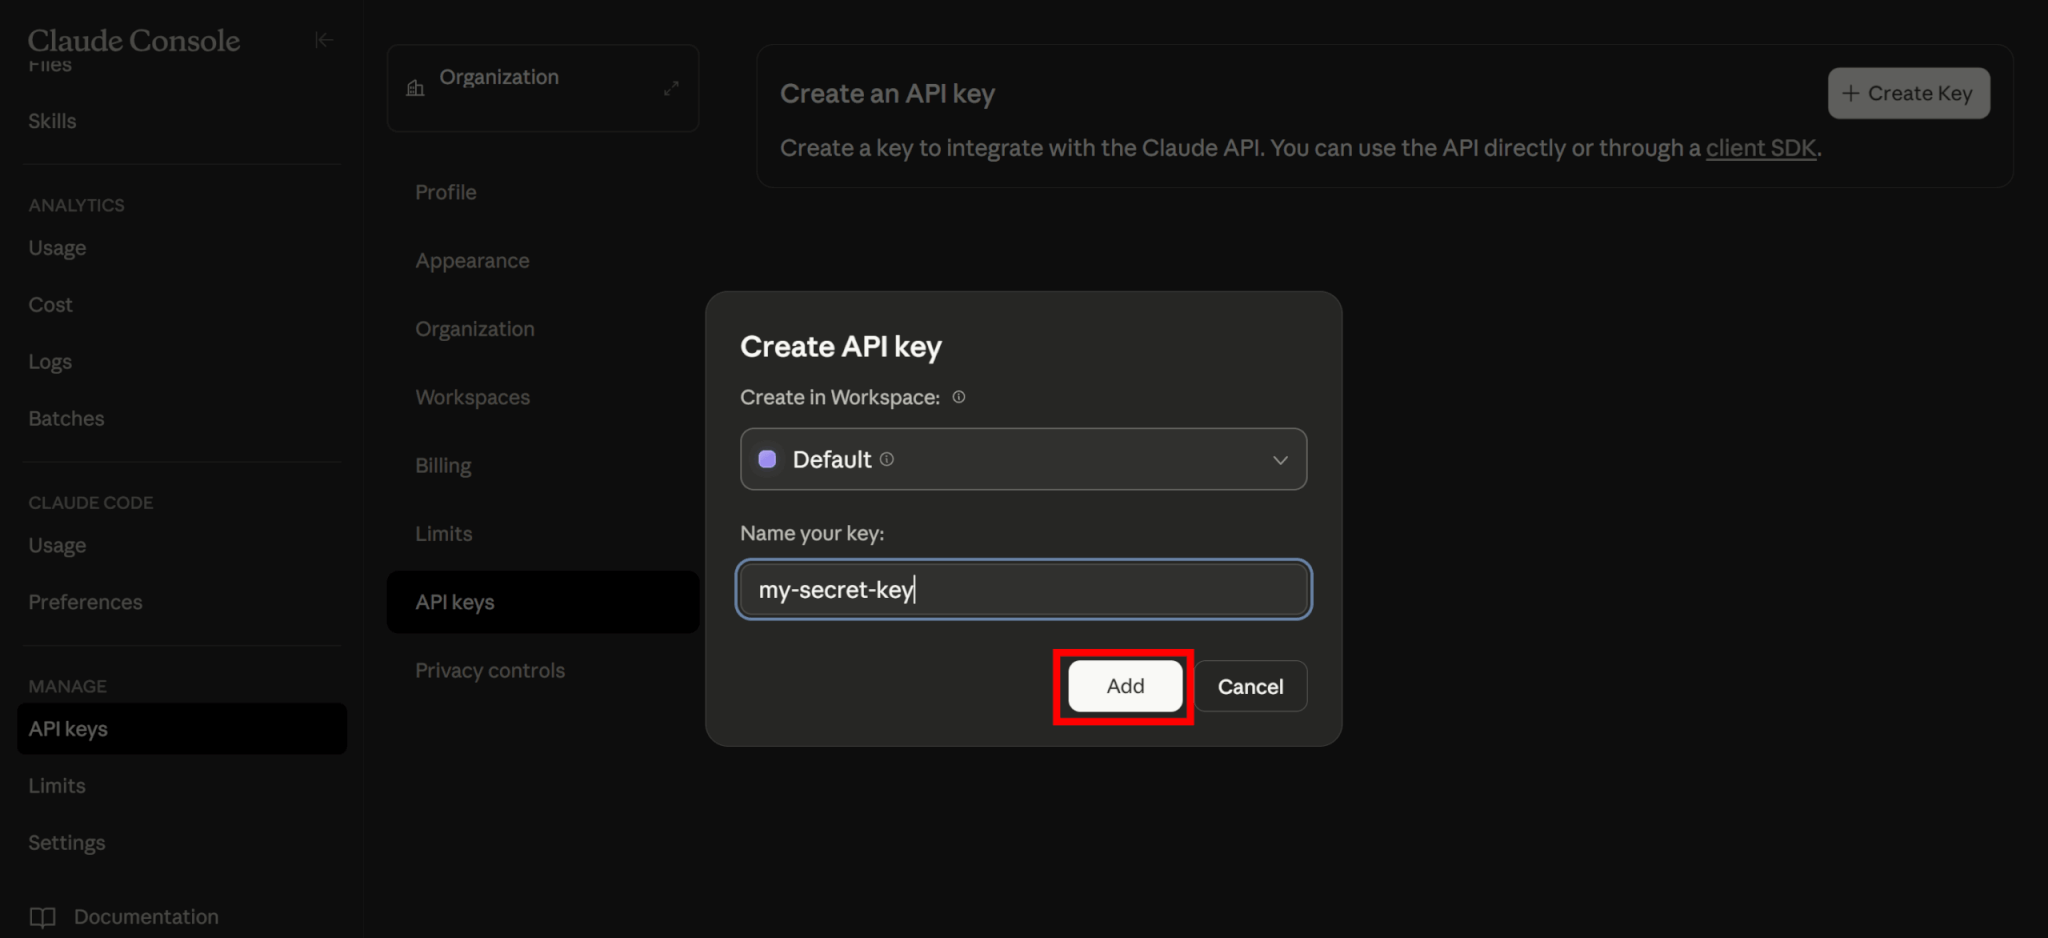Open Workspaces settings section
The image size is (2048, 938).
[x=472, y=397]
